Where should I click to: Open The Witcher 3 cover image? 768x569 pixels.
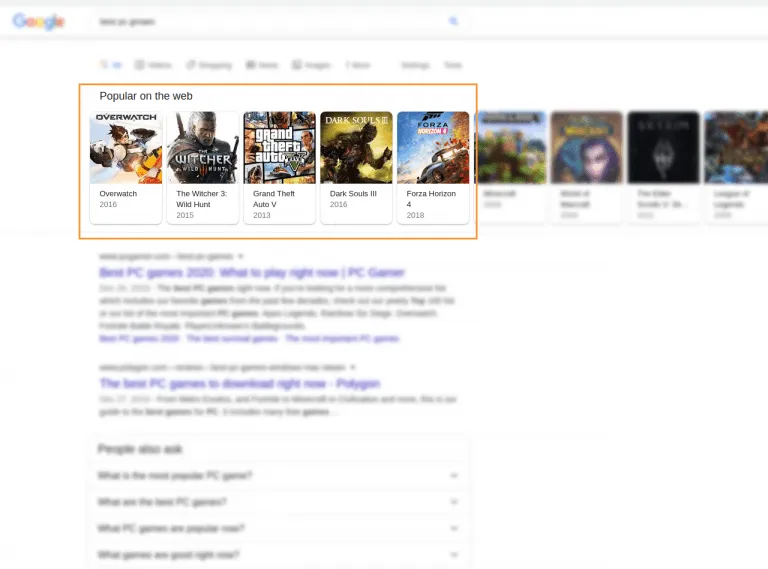pos(203,147)
